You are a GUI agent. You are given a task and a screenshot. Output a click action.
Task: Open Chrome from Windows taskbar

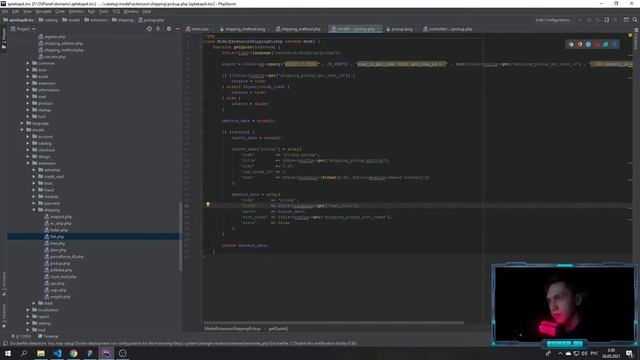73,353
